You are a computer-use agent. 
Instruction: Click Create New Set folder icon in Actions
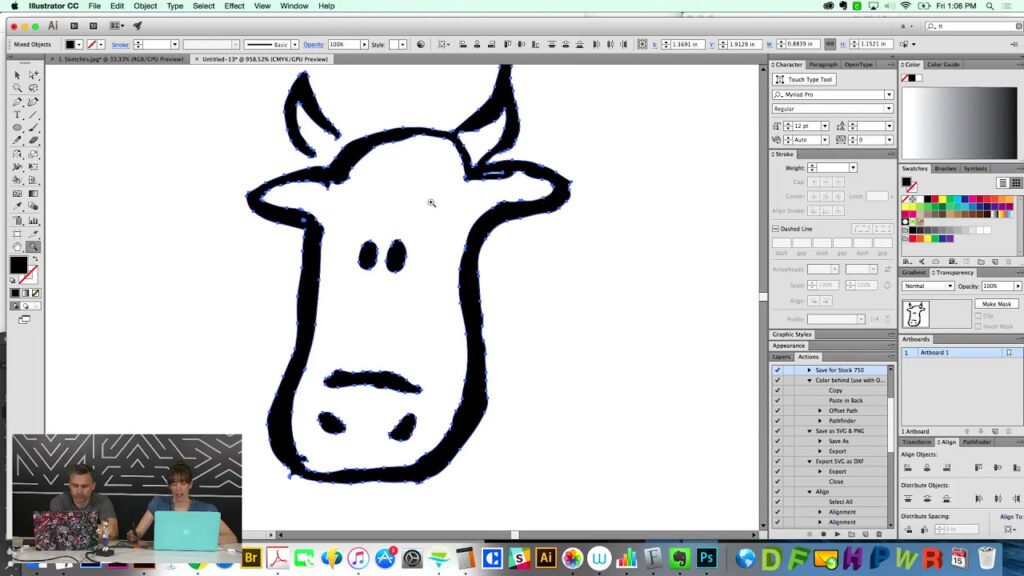tap(852, 534)
